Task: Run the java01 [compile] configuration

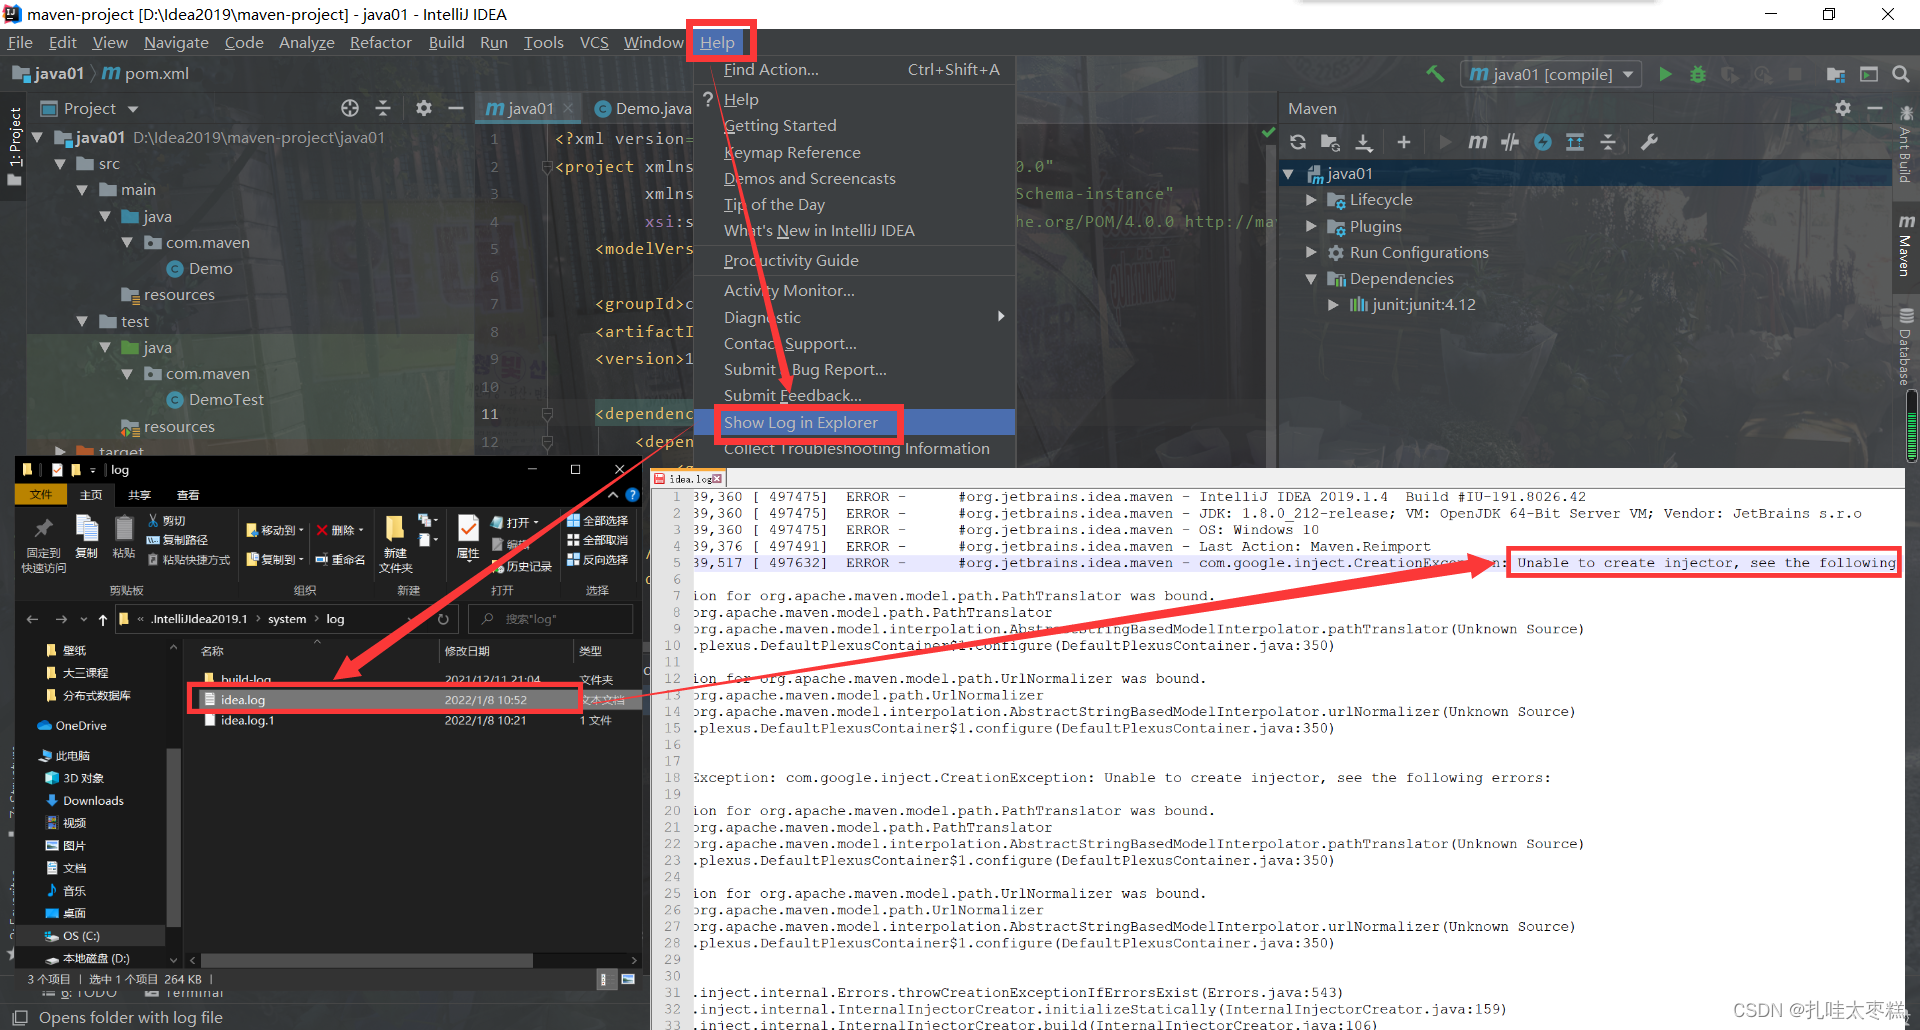Action: click(x=1665, y=73)
